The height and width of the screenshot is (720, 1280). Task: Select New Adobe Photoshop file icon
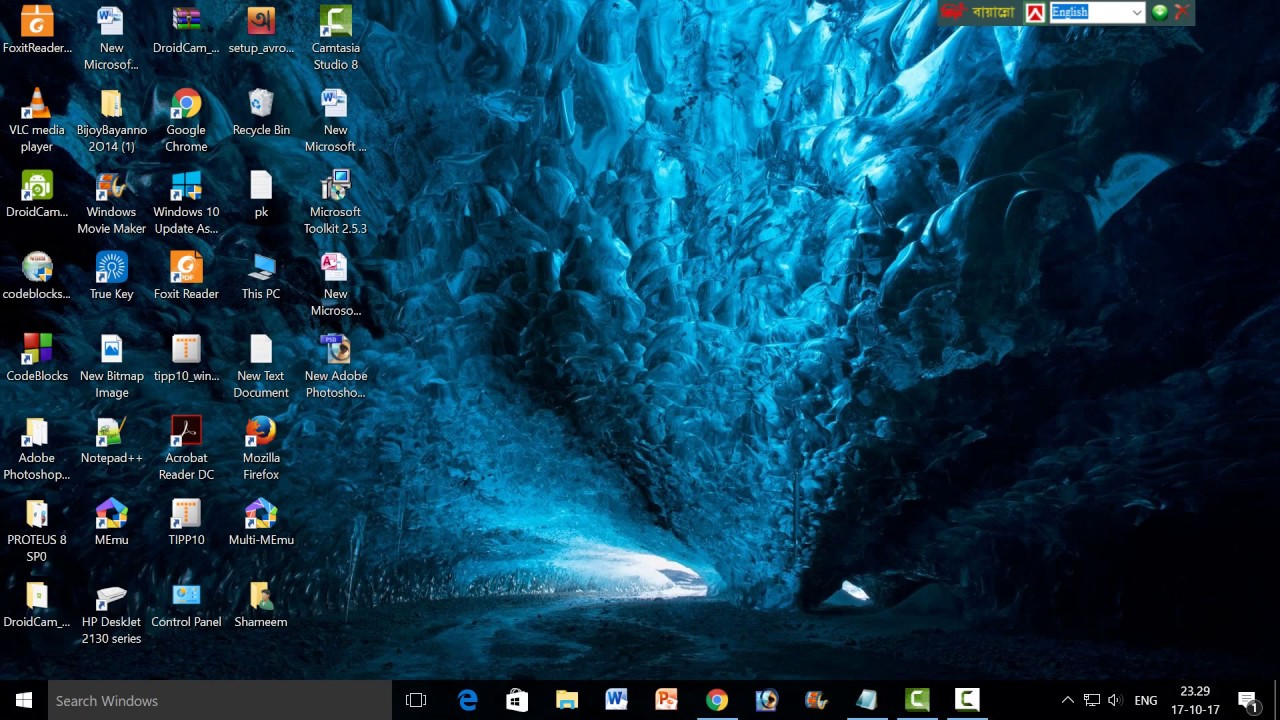tap(336, 366)
